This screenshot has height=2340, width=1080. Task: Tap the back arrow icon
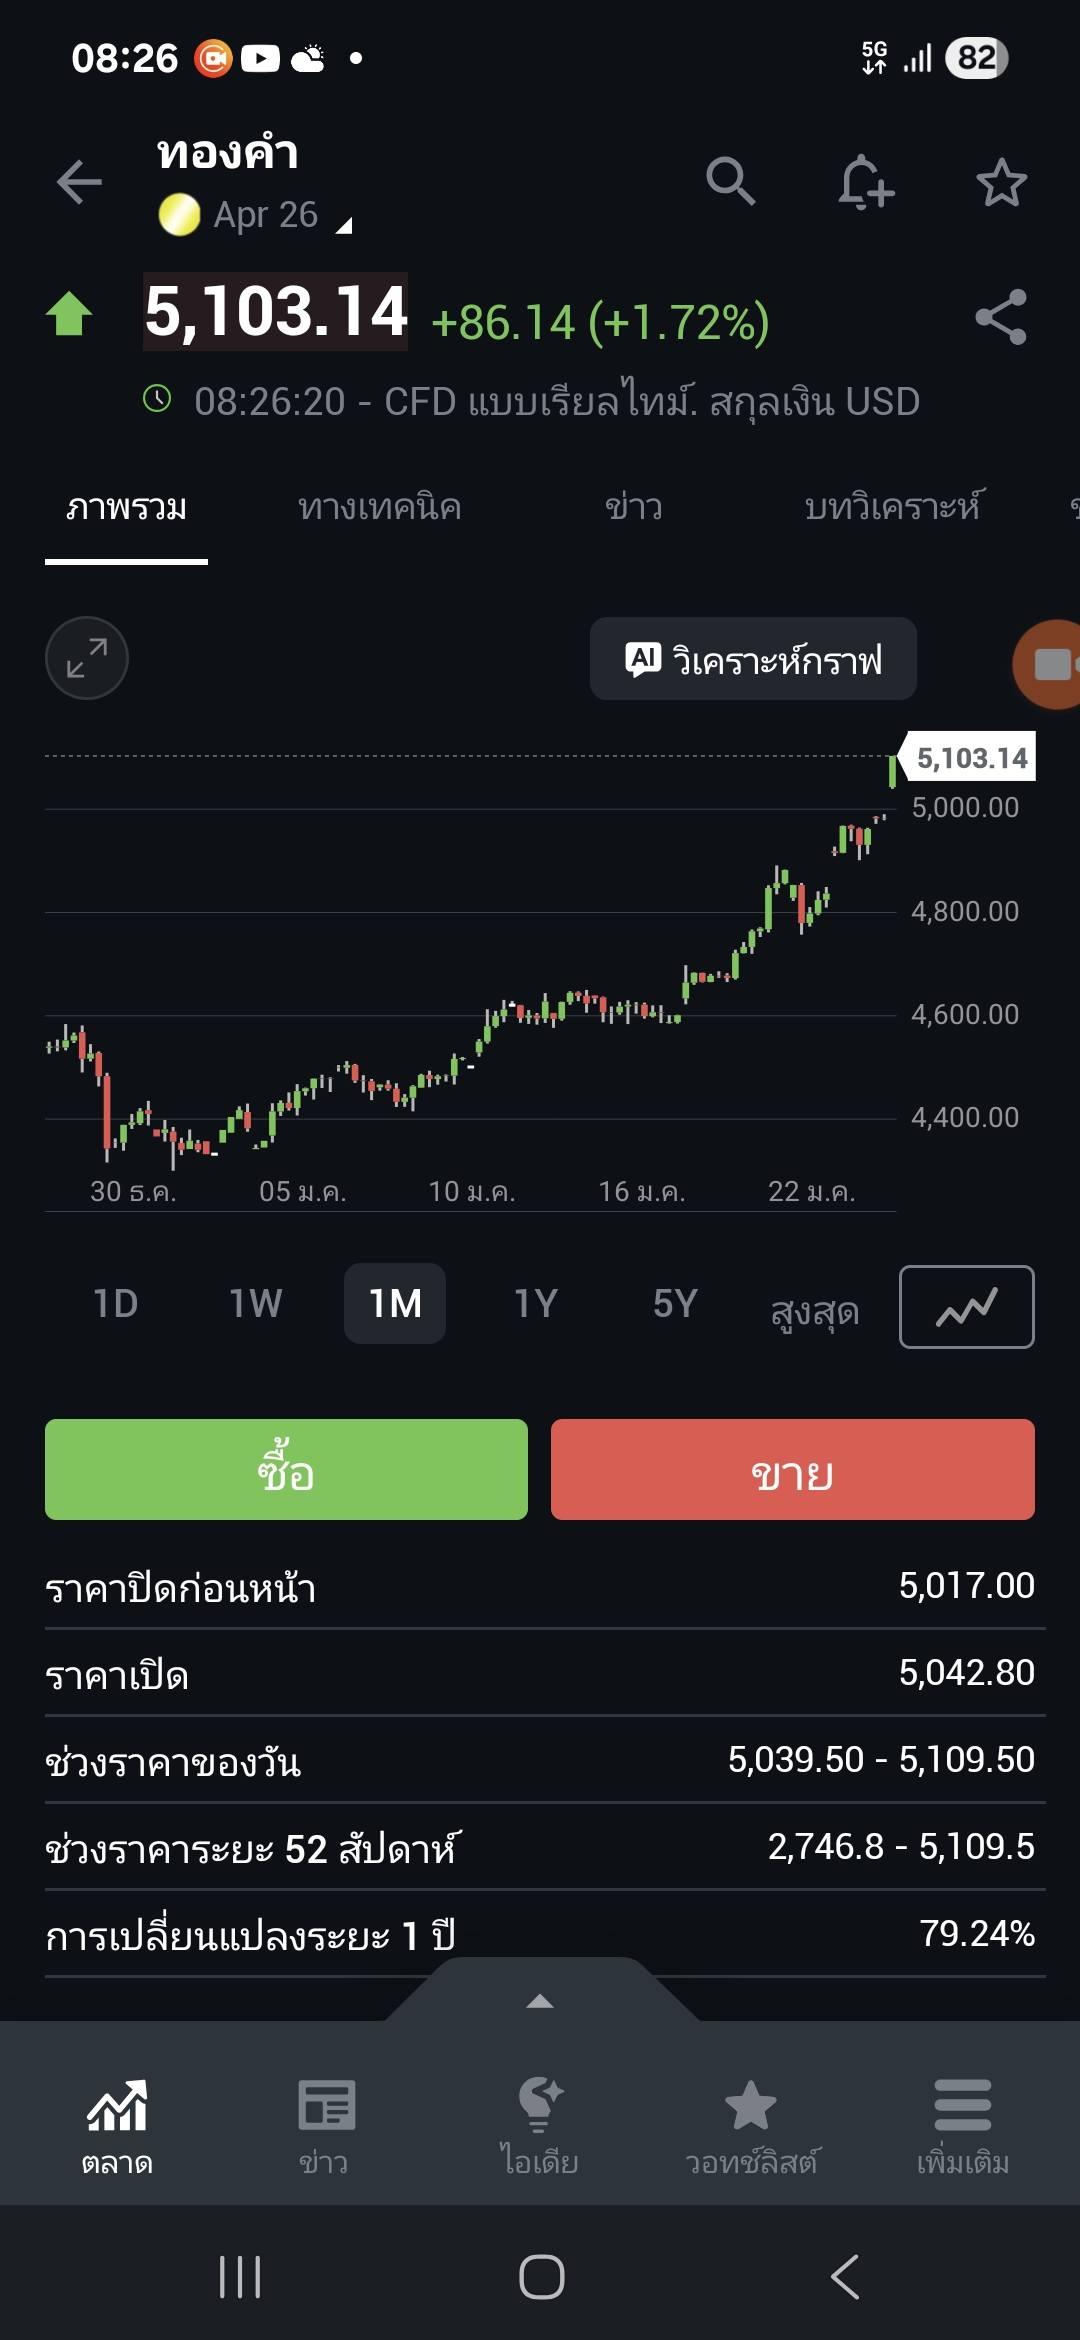(x=79, y=182)
